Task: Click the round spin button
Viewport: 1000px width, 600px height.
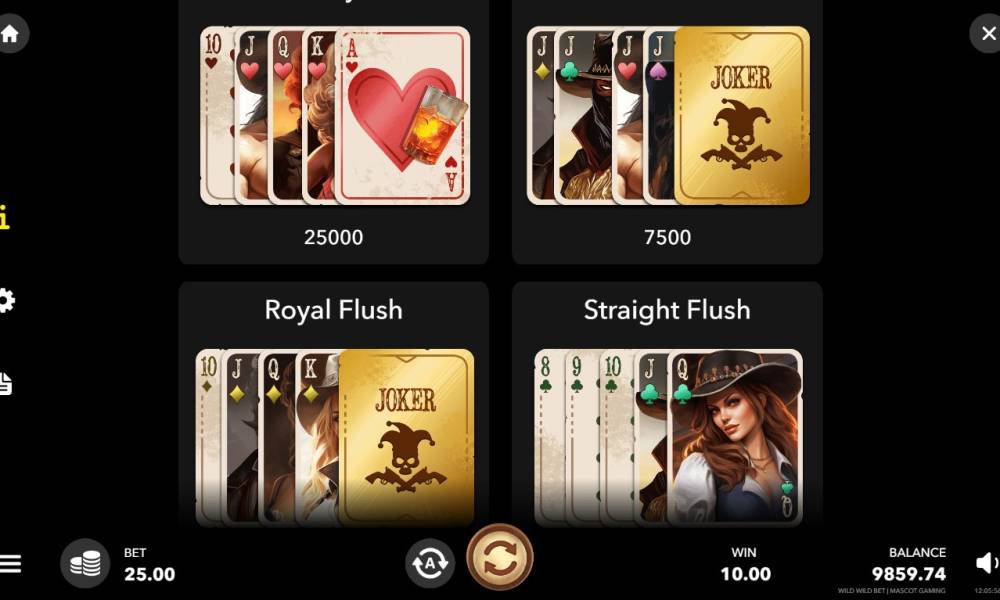Action: tap(500, 557)
